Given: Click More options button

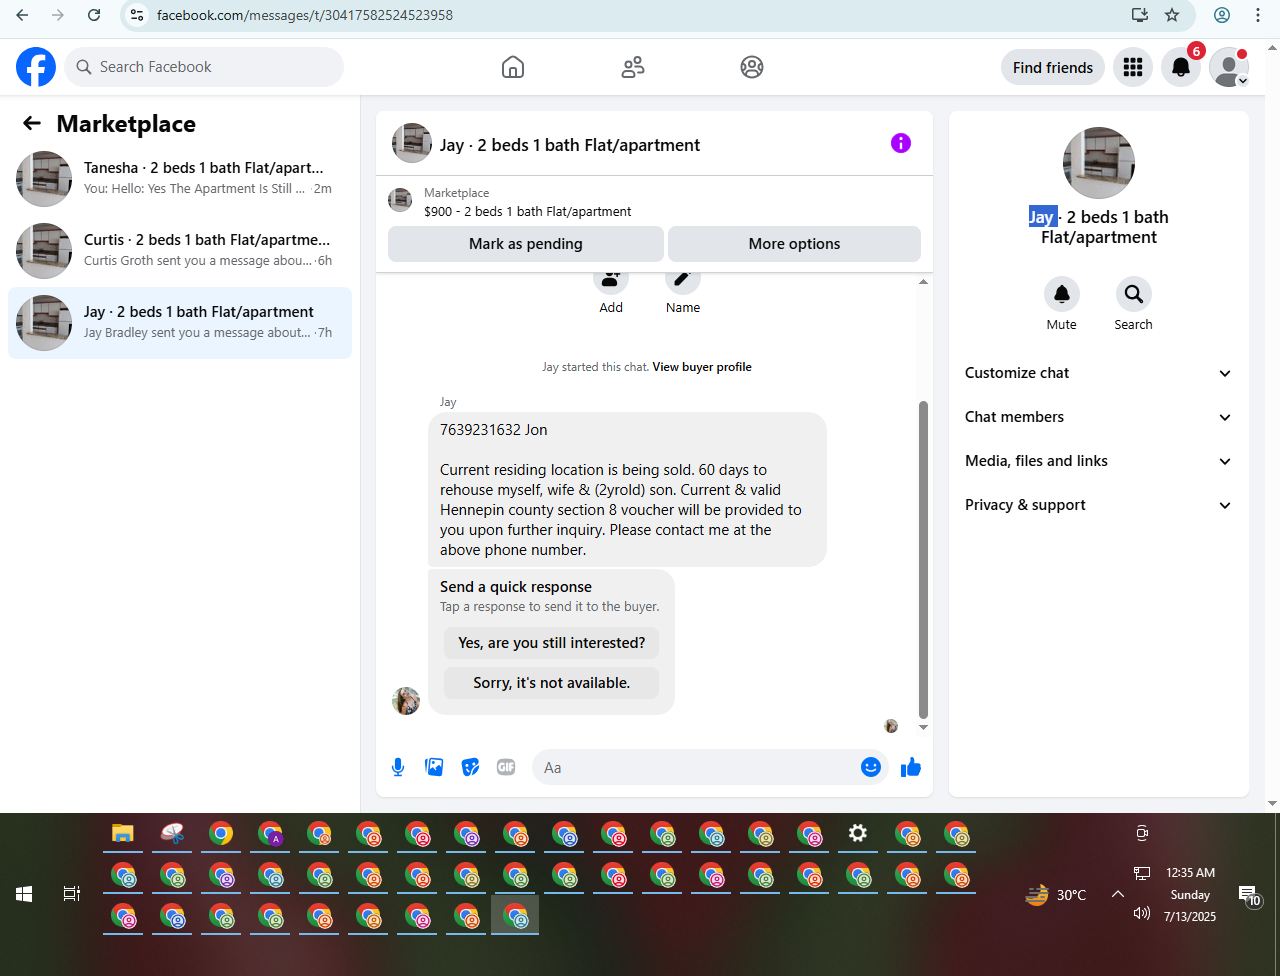Looking at the screenshot, I should pos(794,244).
